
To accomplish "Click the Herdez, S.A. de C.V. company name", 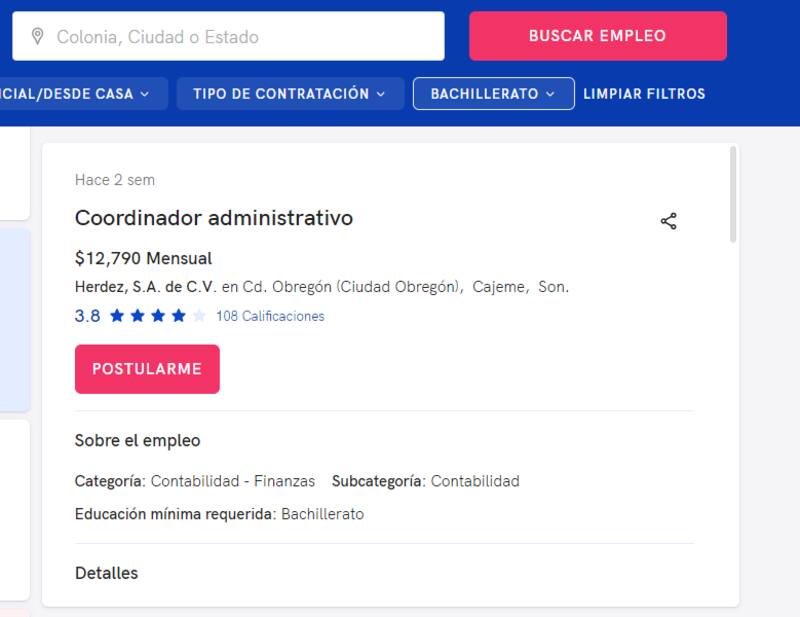I will (x=145, y=287).
